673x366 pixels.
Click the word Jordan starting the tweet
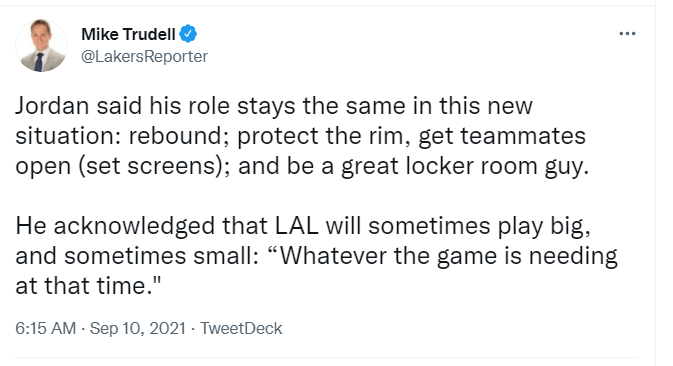pyautogui.click(x=52, y=106)
